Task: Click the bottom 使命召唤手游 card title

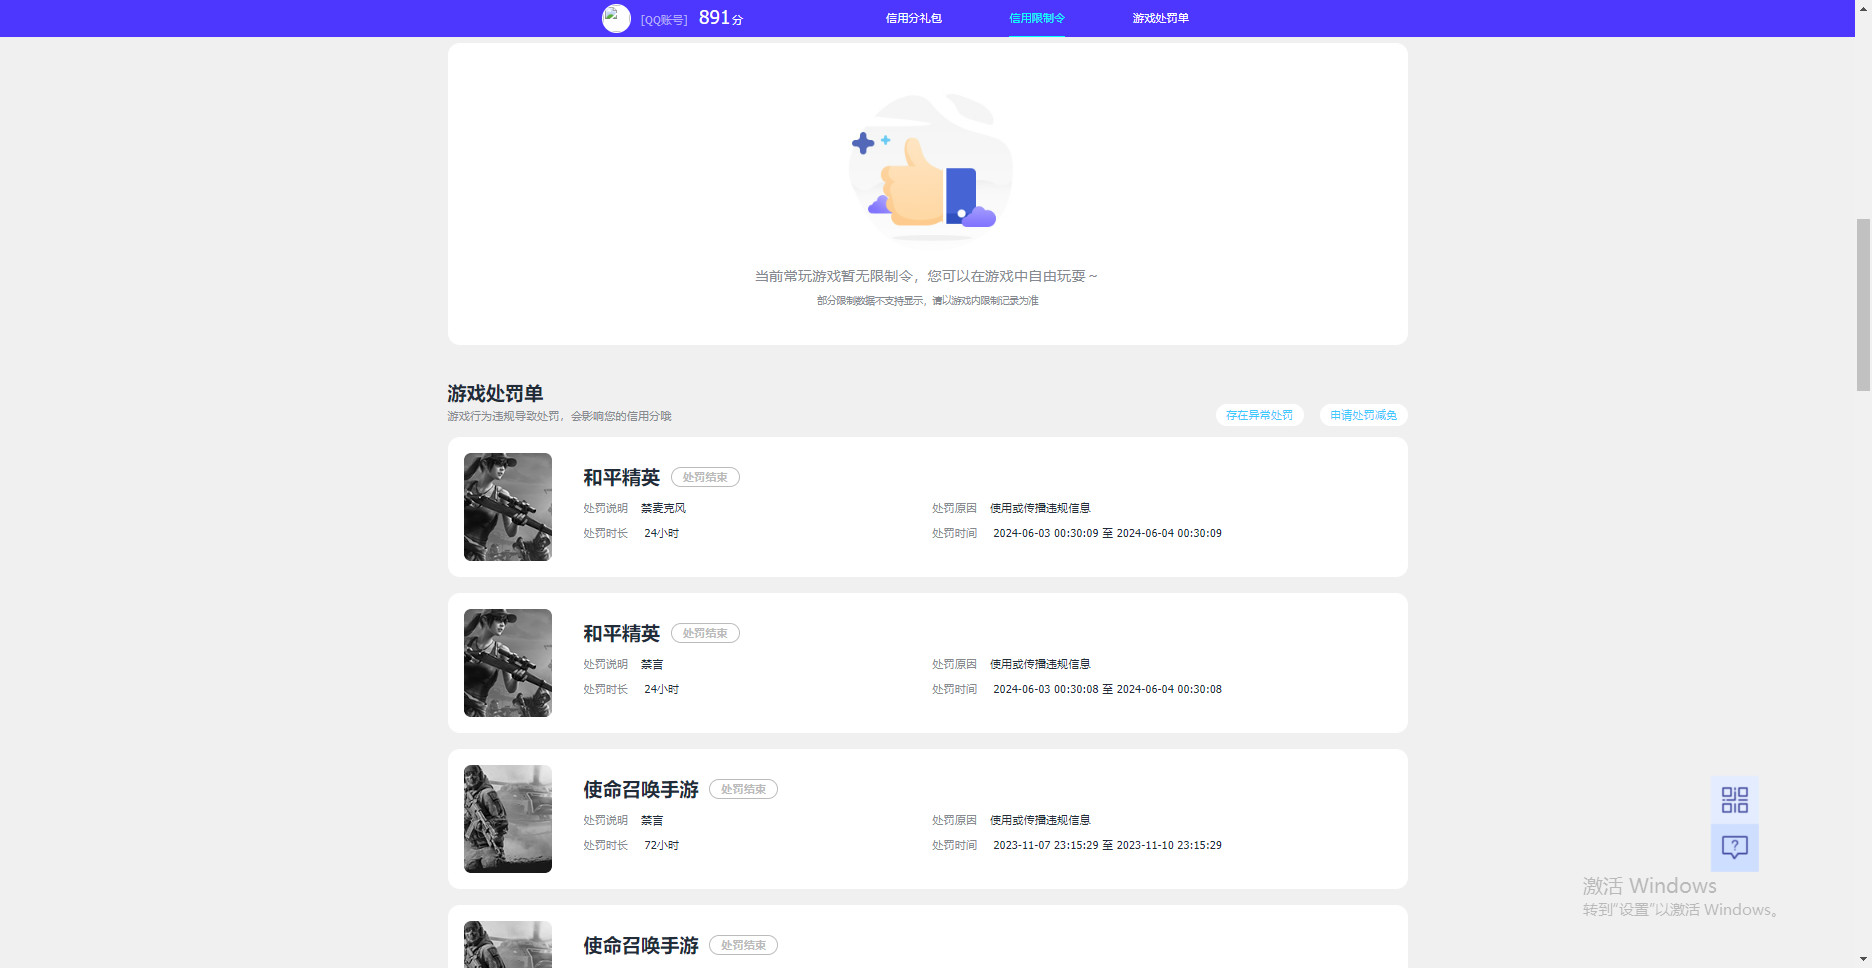Action: (641, 945)
